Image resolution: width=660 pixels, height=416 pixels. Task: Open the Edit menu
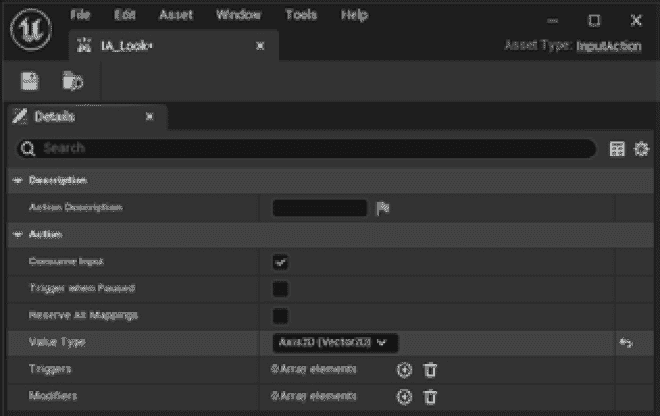tap(125, 15)
